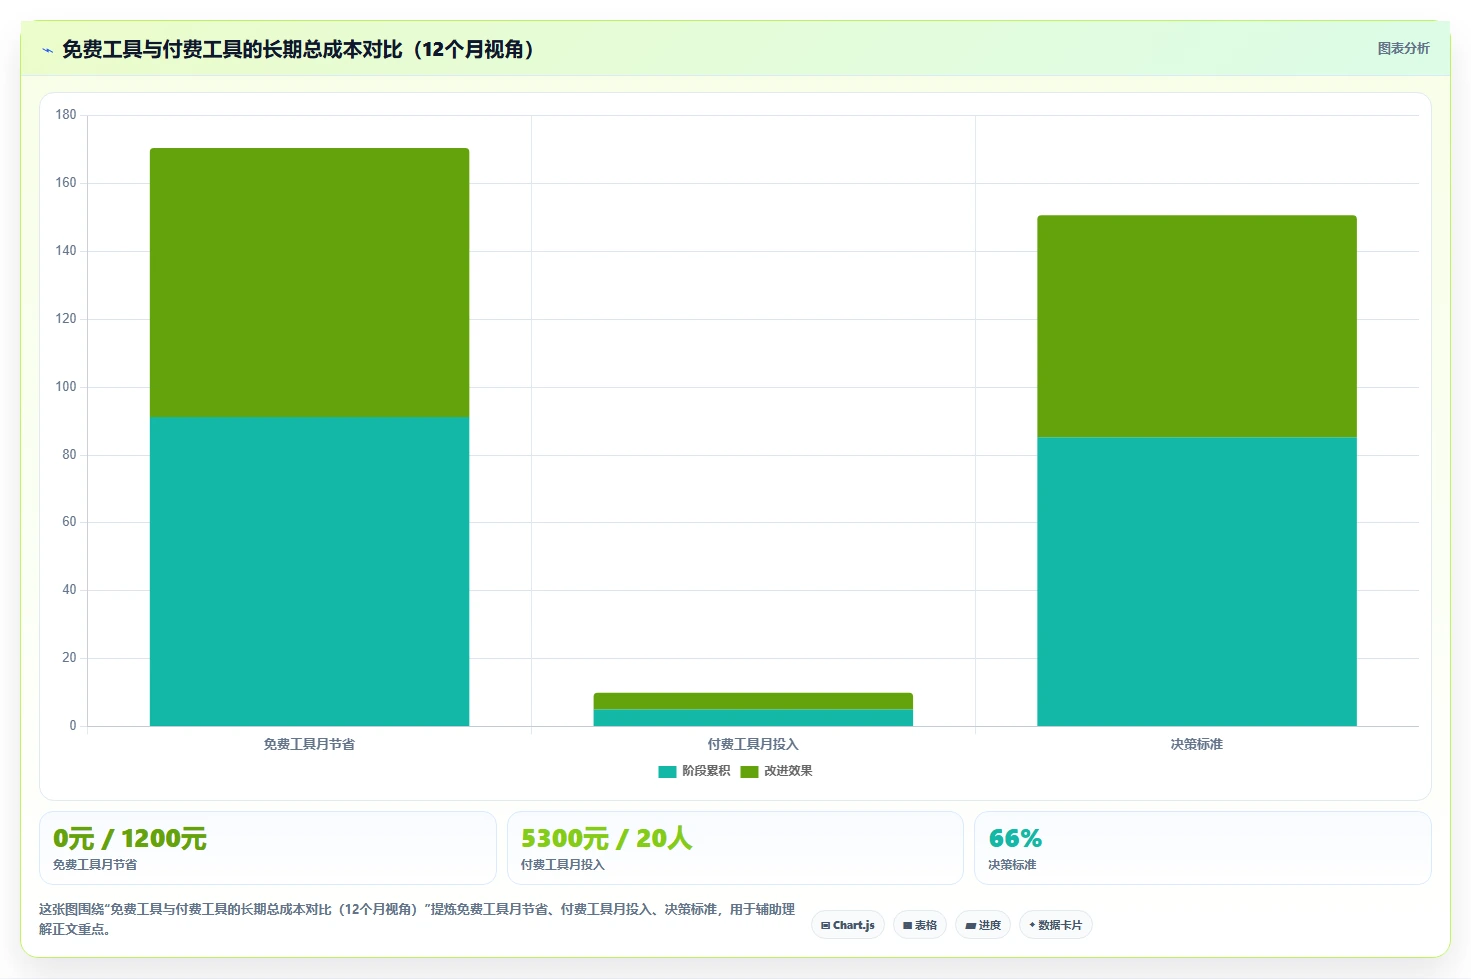The width and height of the screenshot is (1471, 979).
Task: Toggle the 改进效果 legend item
Action: pos(776,771)
